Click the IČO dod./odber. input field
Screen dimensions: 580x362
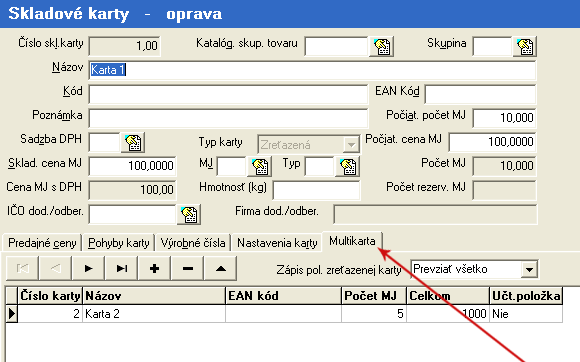(x=132, y=214)
